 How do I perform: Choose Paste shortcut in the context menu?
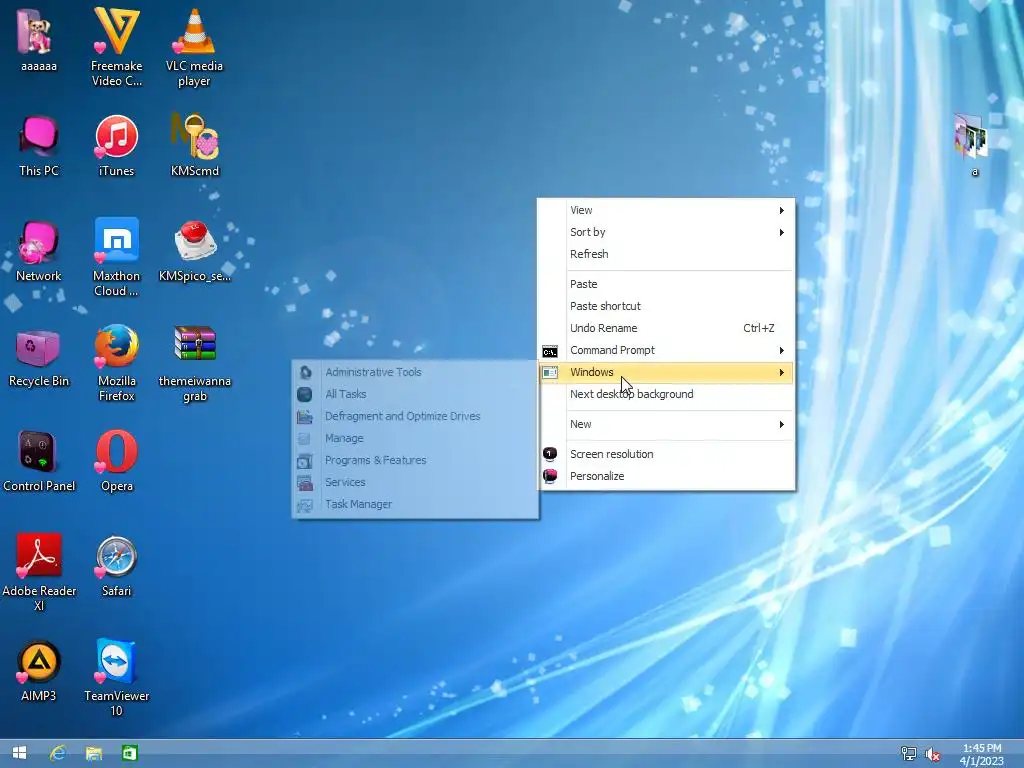point(666,306)
